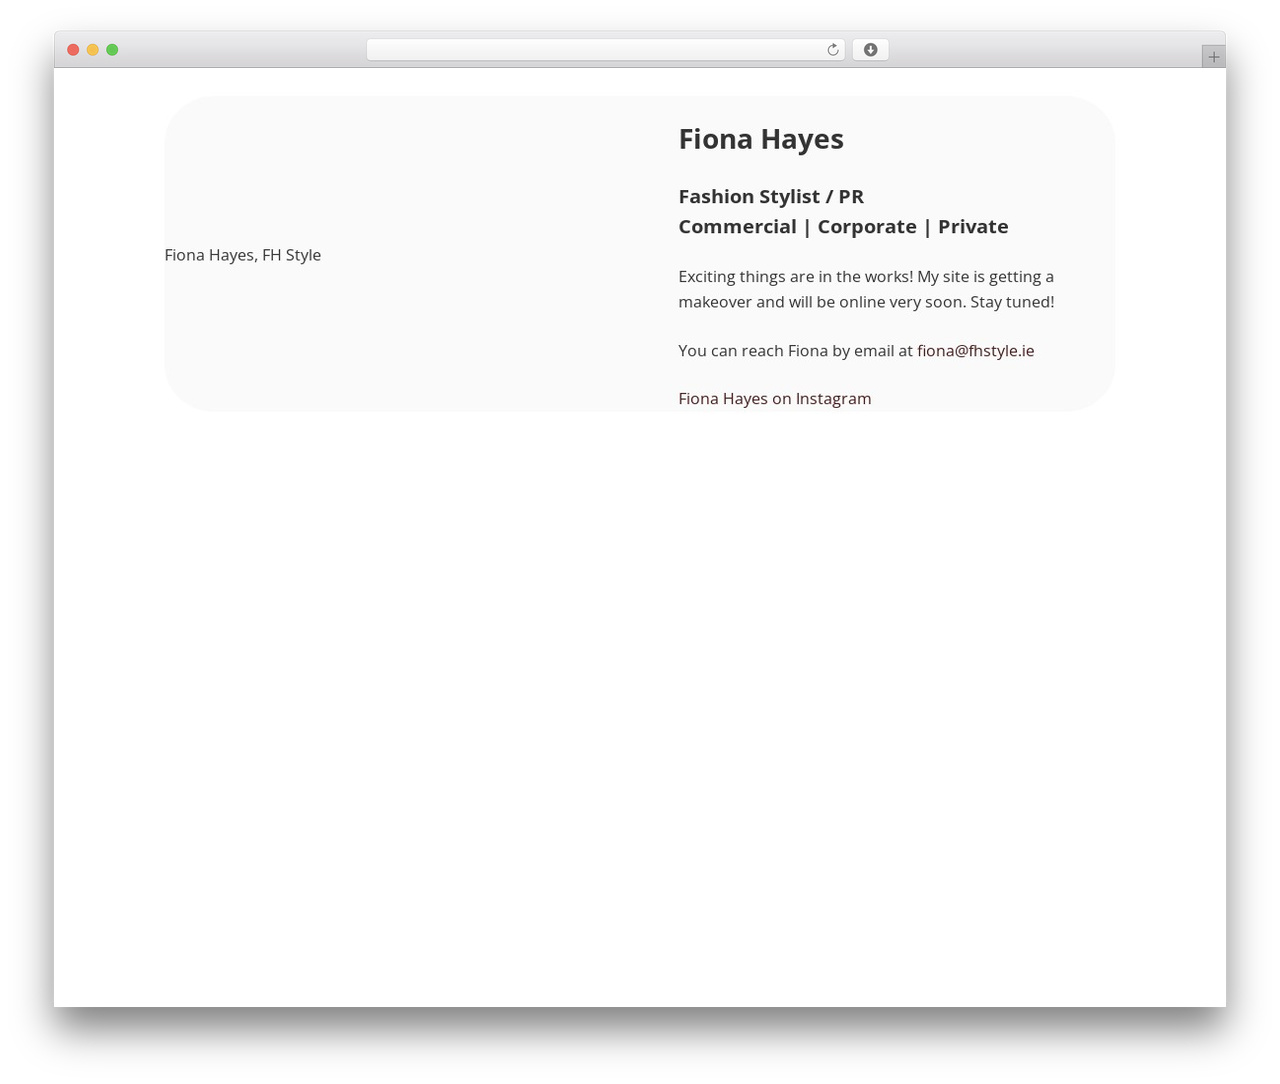
Task: Minimize window with the yellow button
Action: coord(92,50)
